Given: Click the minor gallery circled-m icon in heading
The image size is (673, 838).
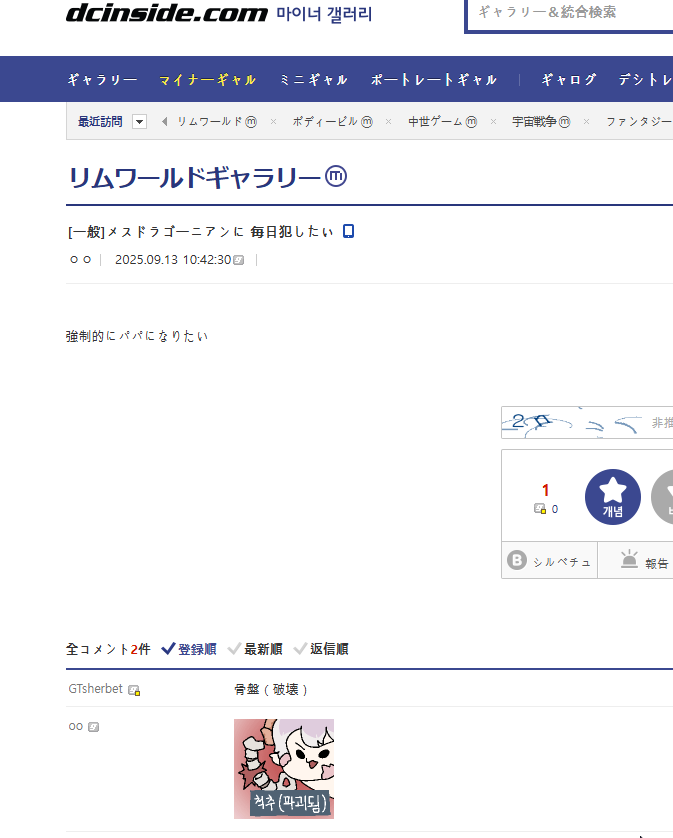Looking at the screenshot, I should (336, 177).
